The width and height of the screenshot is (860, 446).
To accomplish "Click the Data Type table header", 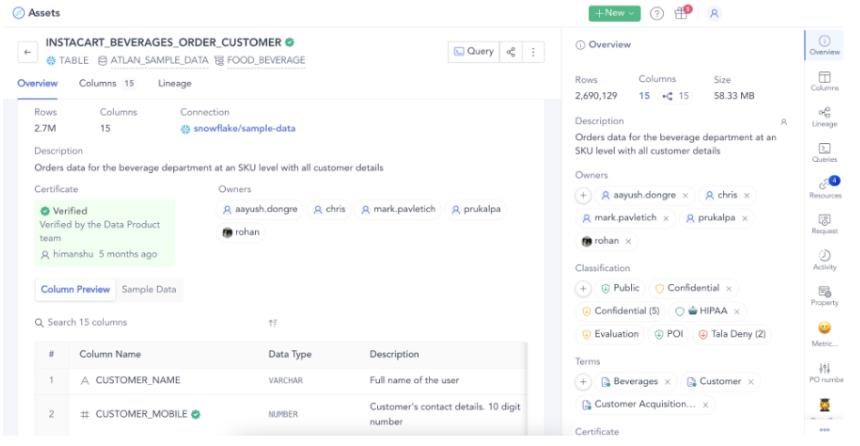I will 290,354.
